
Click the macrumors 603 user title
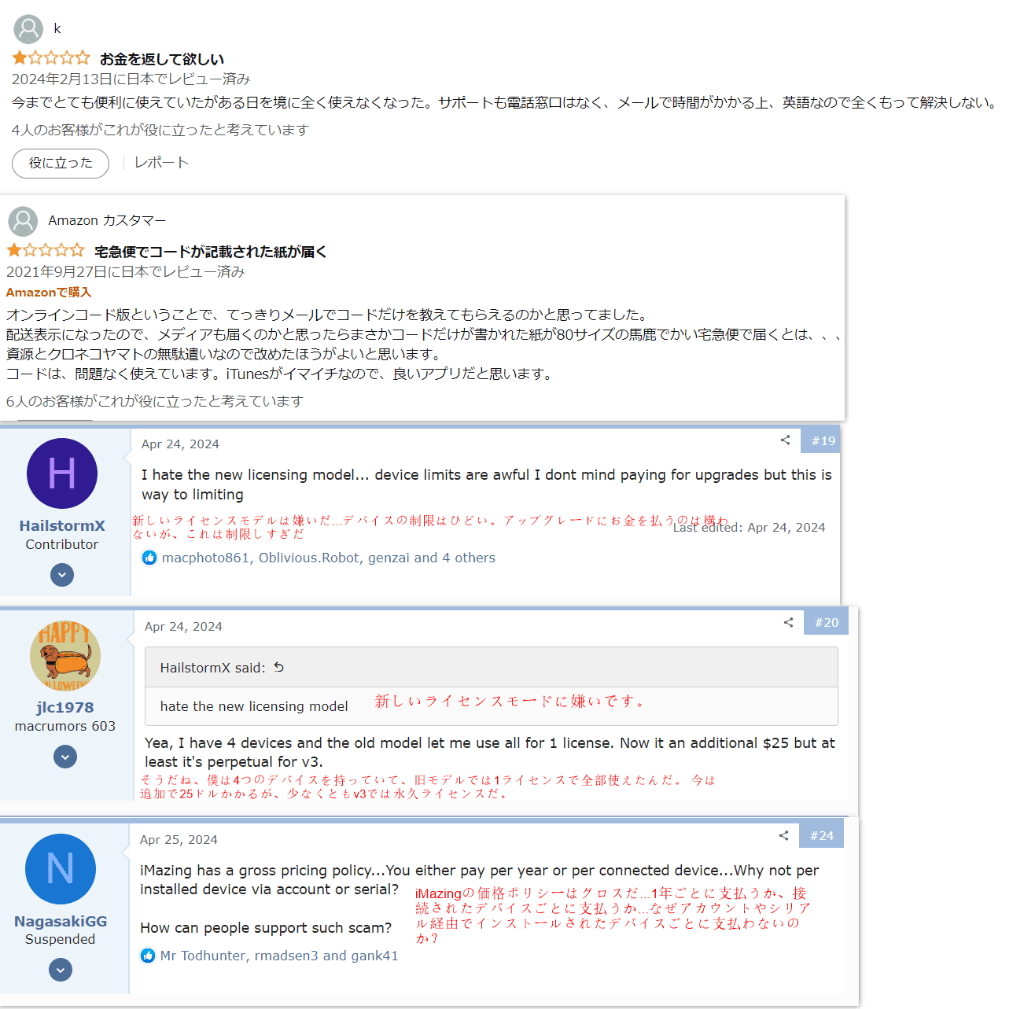pyautogui.click(x=65, y=726)
